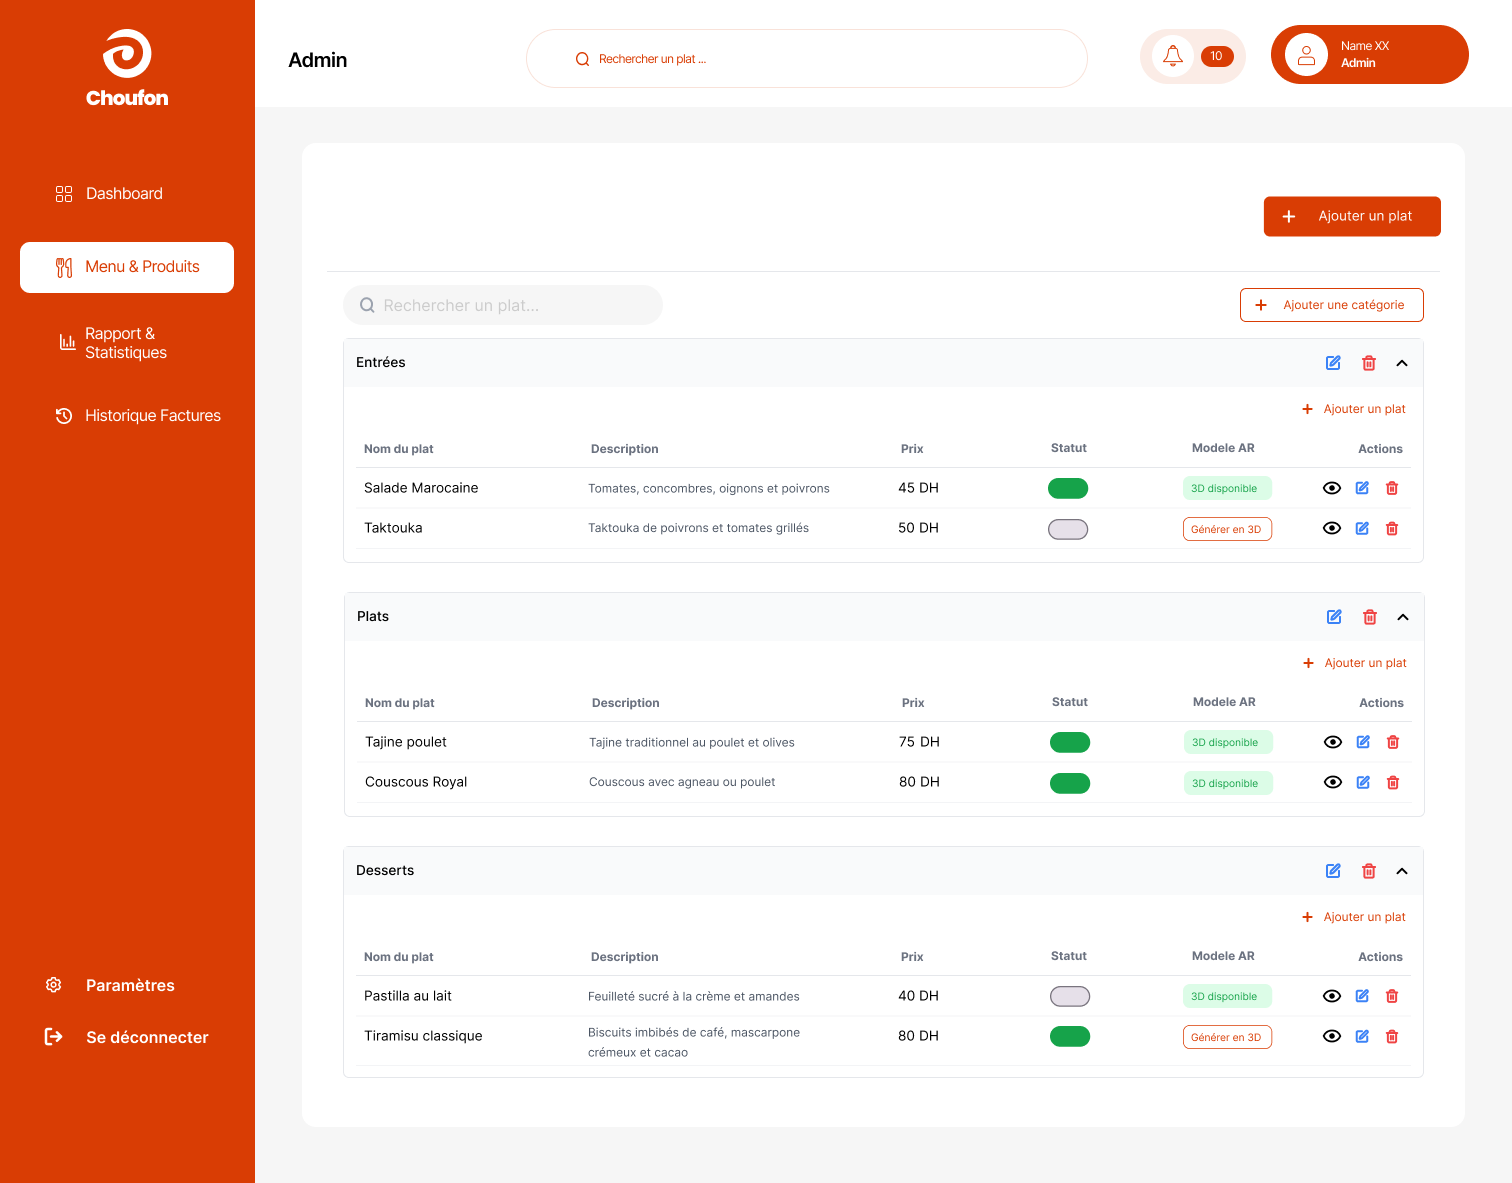The image size is (1512, 1183).
Task: Enable the Taktouka status switch
Action: [x=1068, y=529]
